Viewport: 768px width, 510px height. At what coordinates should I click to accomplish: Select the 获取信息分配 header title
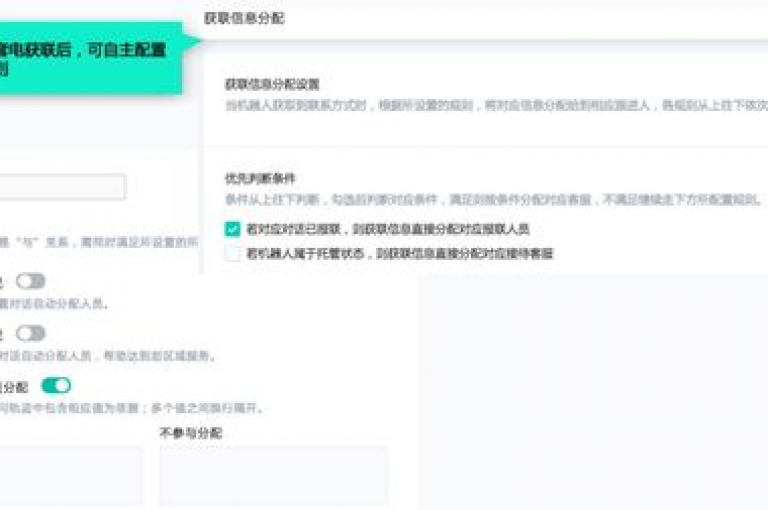click(x=244, y=19)
